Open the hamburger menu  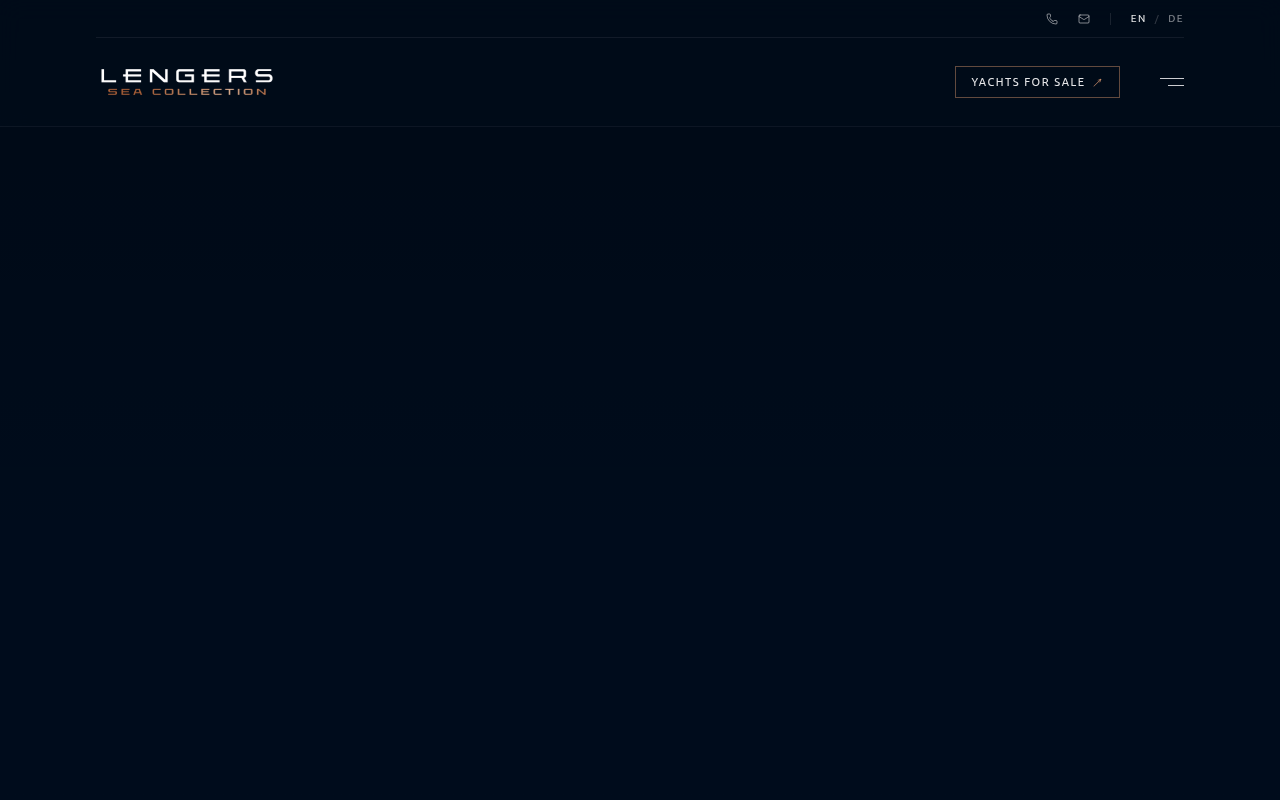[x=1172, y=82]
